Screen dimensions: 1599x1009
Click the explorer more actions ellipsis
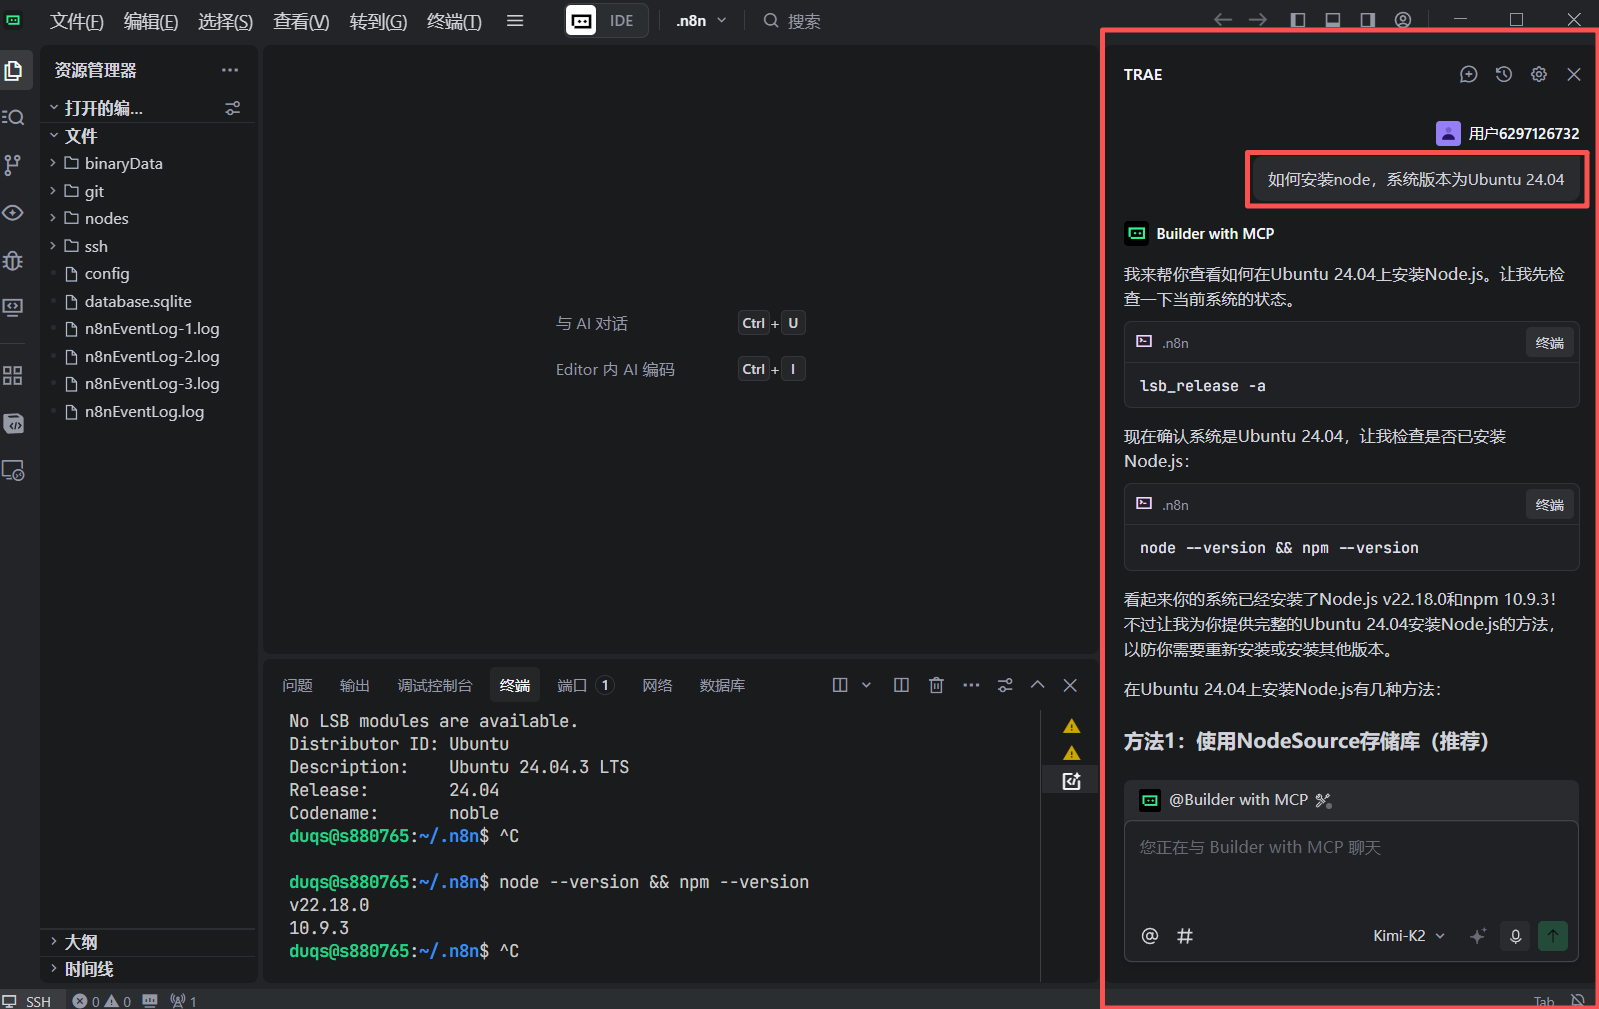point(230,70)
